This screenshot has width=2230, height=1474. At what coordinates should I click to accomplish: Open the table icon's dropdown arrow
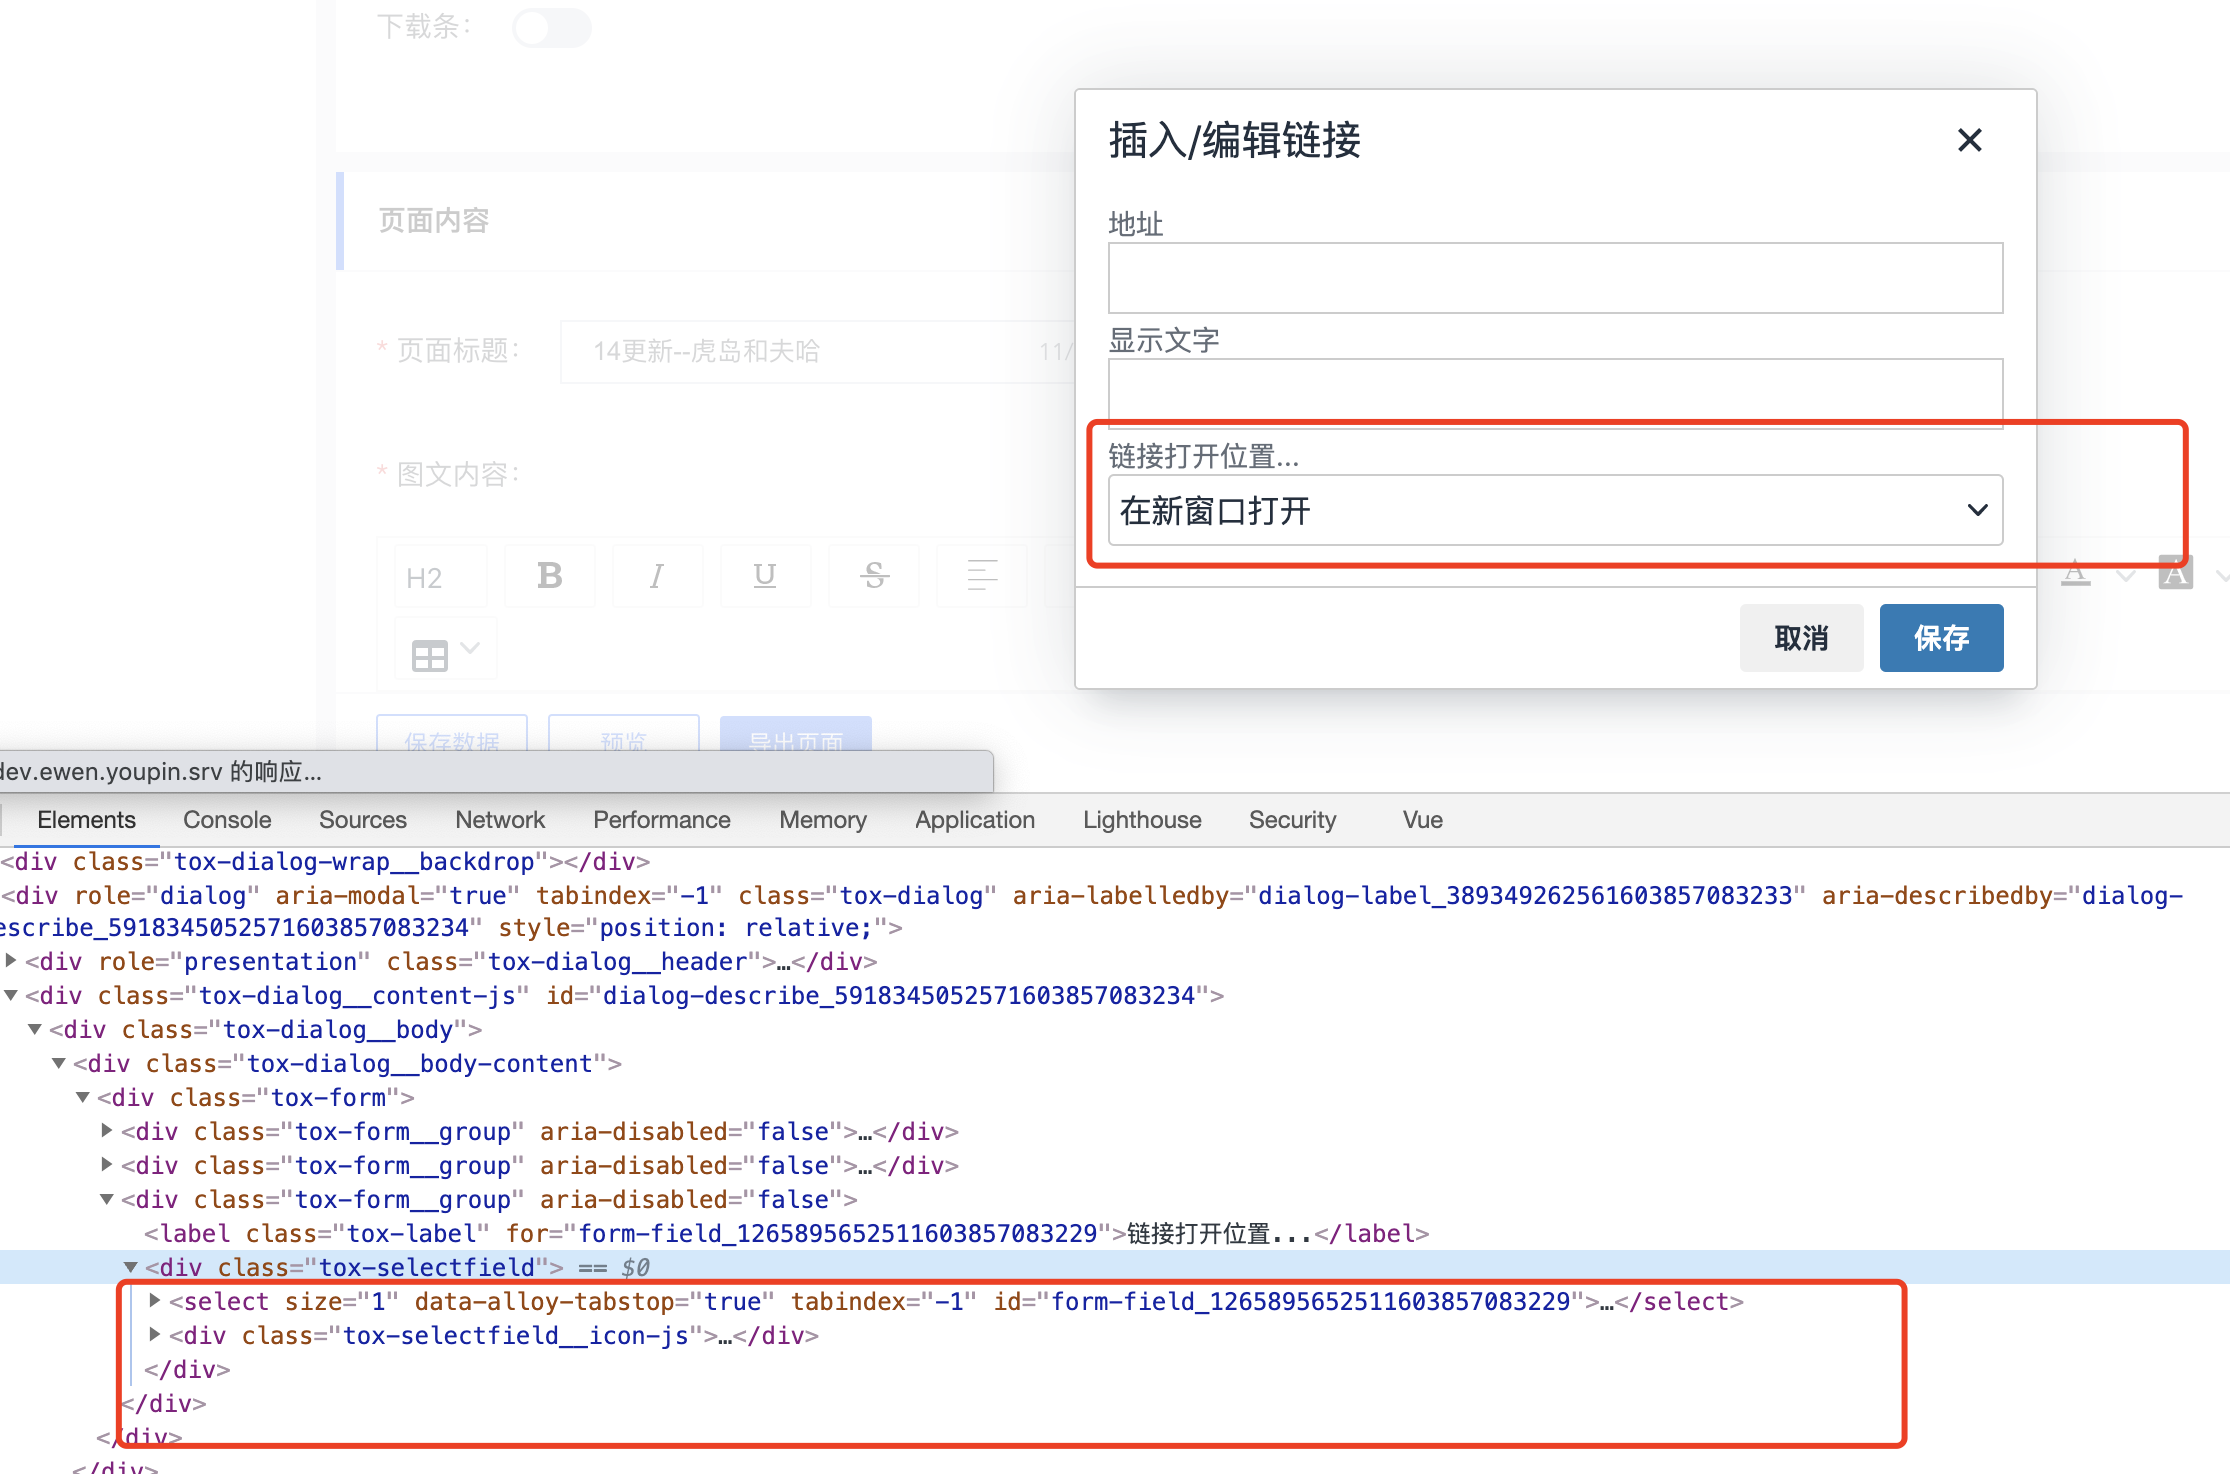point(470,648)
